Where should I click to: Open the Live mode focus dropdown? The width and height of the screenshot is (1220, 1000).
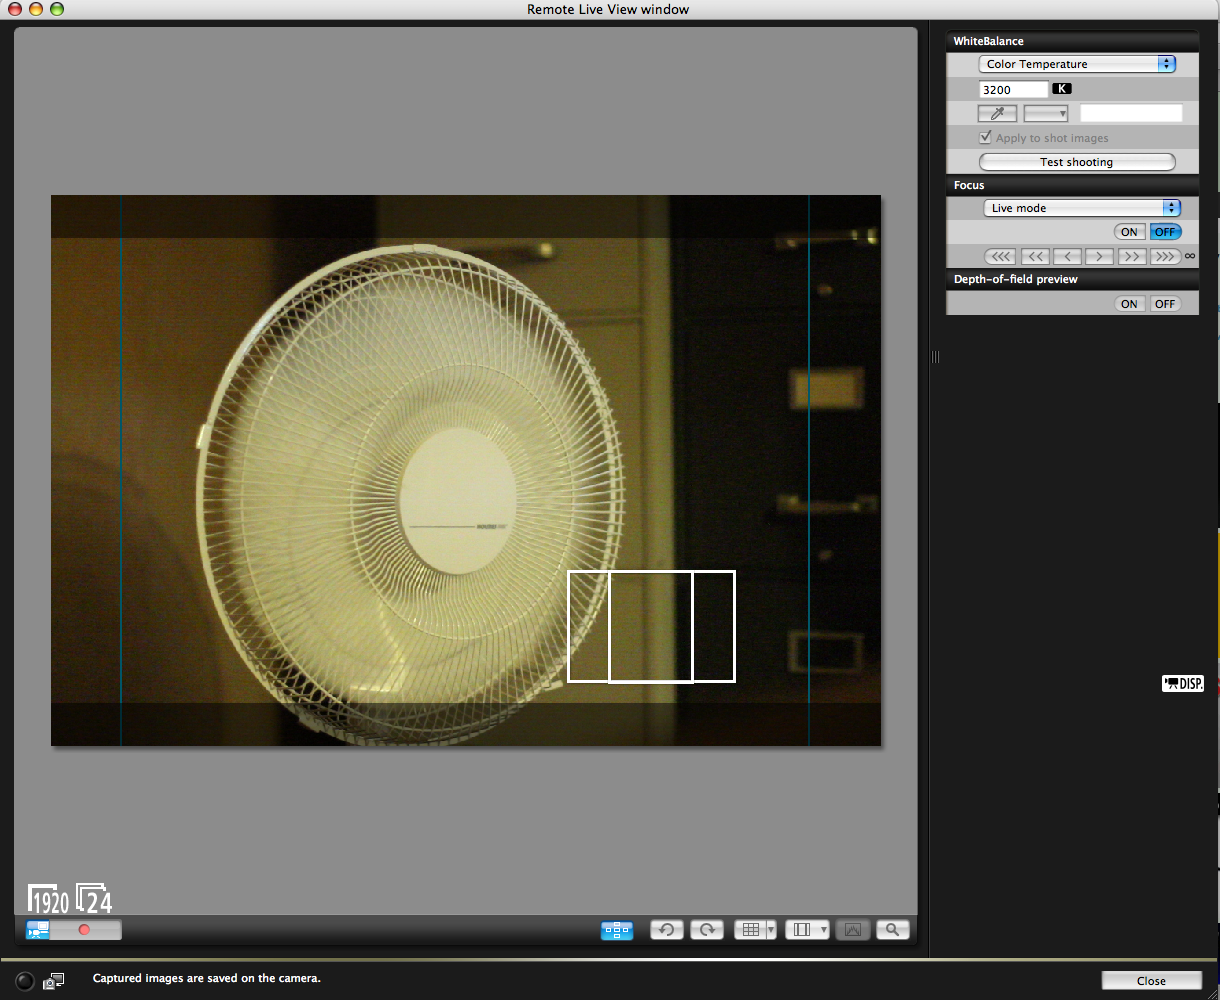tap(1083, 208)
